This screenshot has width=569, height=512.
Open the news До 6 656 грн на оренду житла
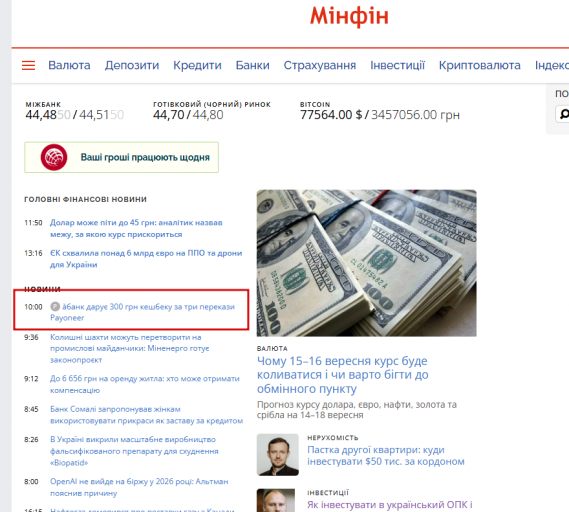coord(145,384)
